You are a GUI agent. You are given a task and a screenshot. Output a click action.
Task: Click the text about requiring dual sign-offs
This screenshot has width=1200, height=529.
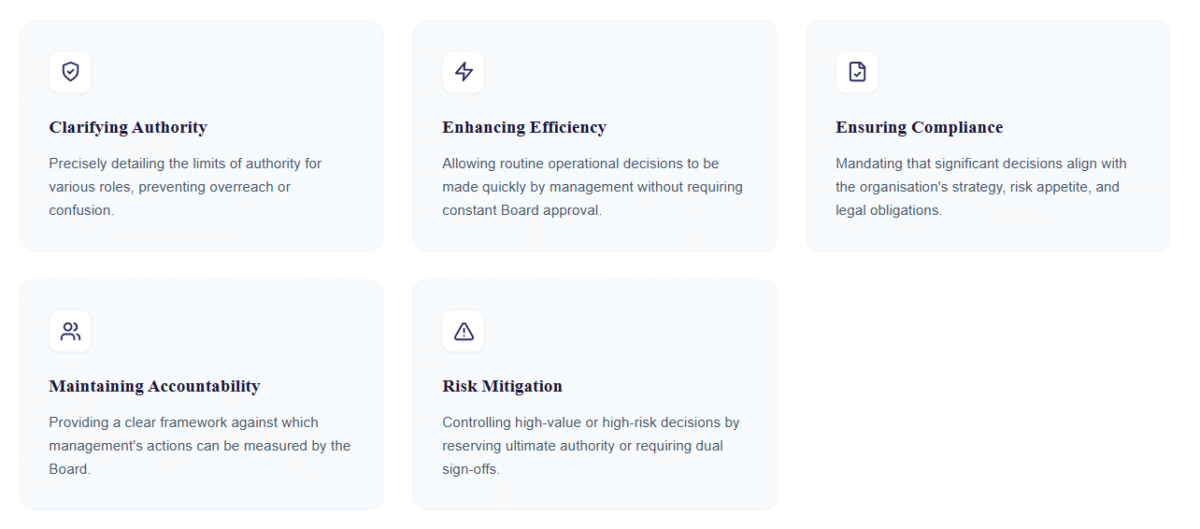[x=590, y=446]
